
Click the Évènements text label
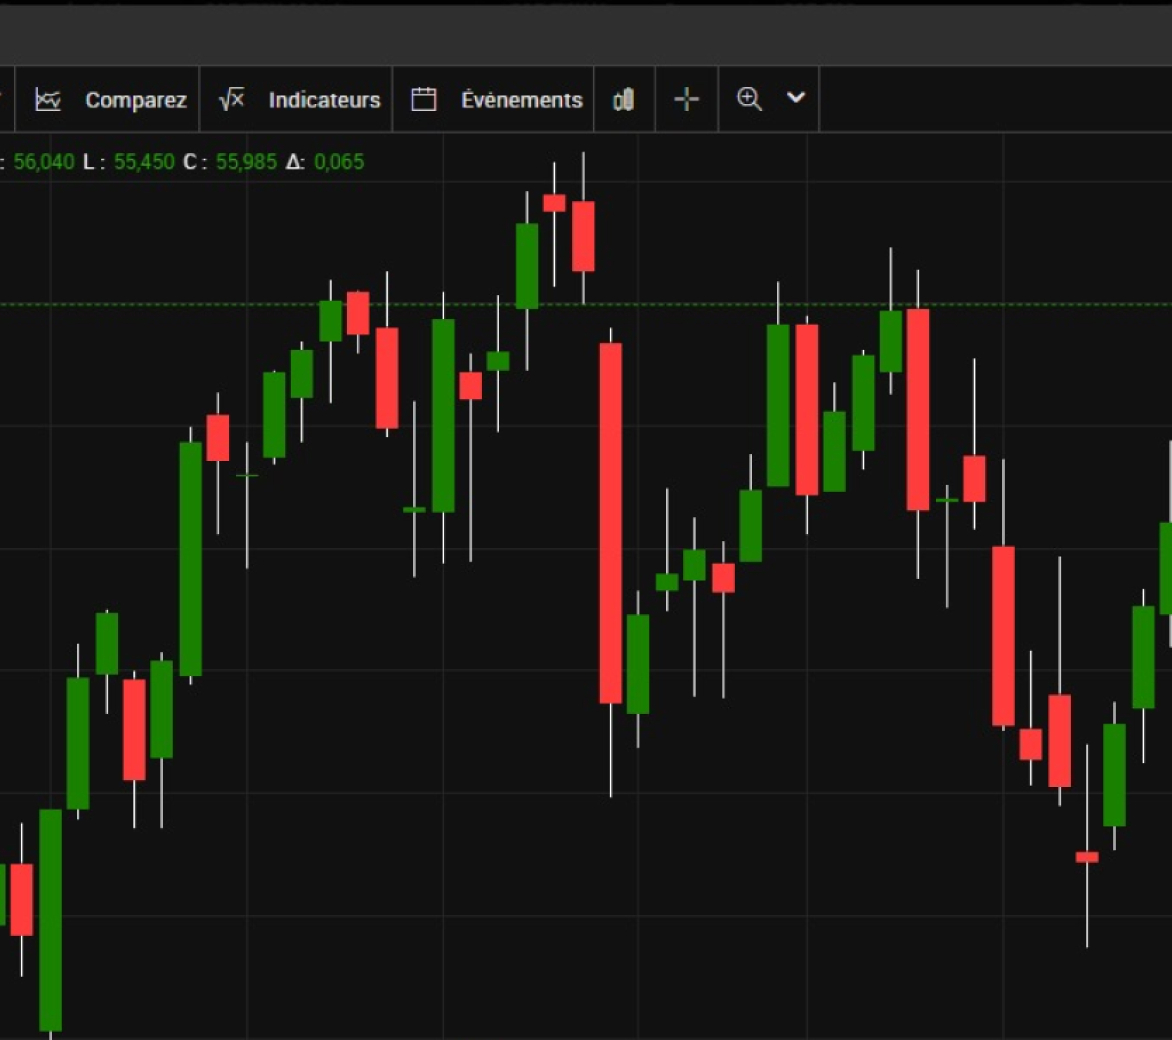point(521,100)
